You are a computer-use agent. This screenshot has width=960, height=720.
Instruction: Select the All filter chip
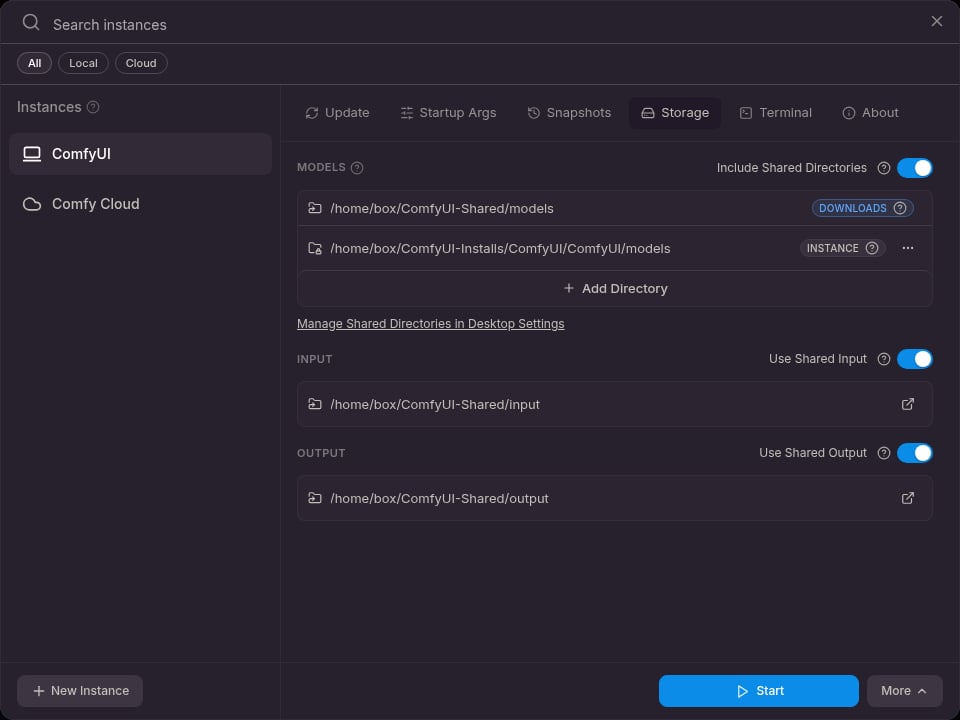pos(34,63)
